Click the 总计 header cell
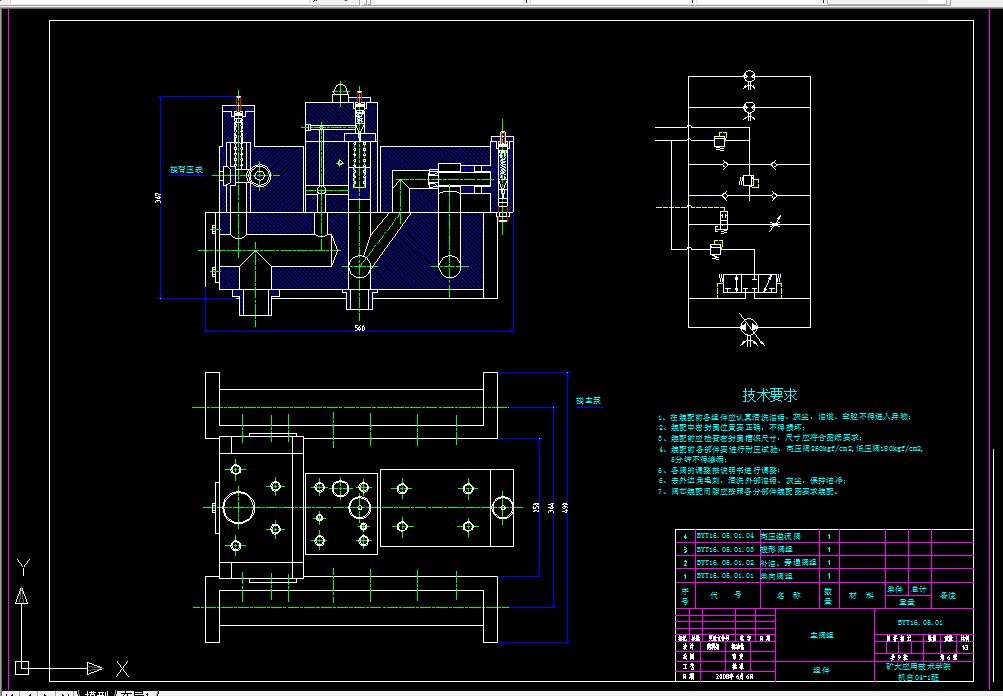1003x696 pixels. [919, 589]
